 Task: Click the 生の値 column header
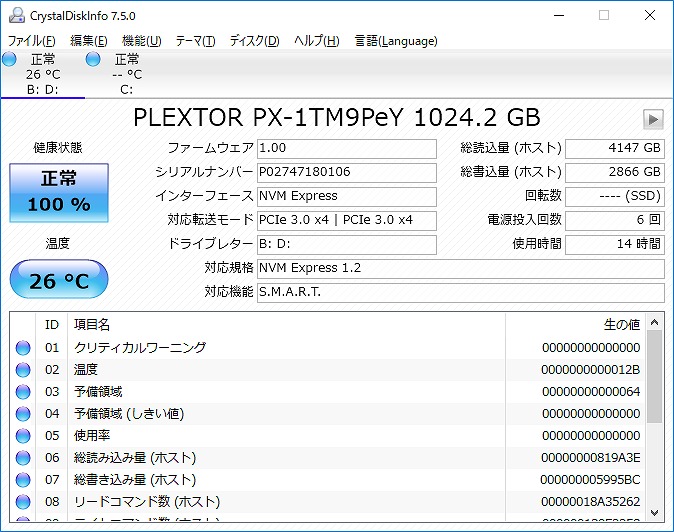[x=620, y=324]
